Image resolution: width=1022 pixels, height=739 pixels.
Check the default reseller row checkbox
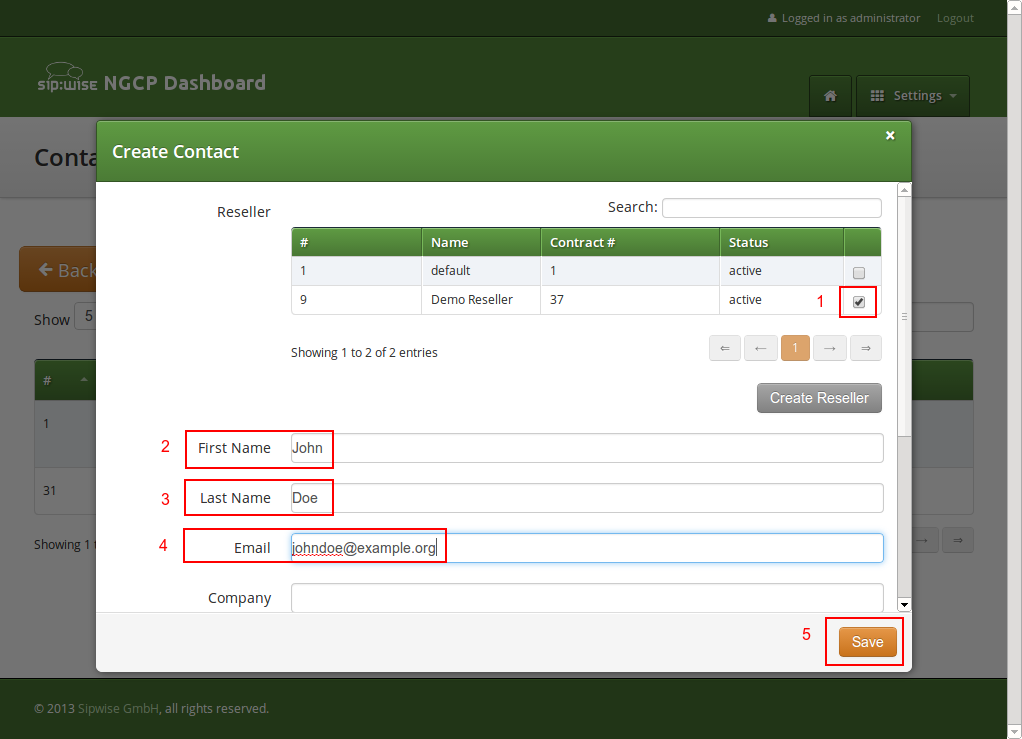[x=857, y=271]
